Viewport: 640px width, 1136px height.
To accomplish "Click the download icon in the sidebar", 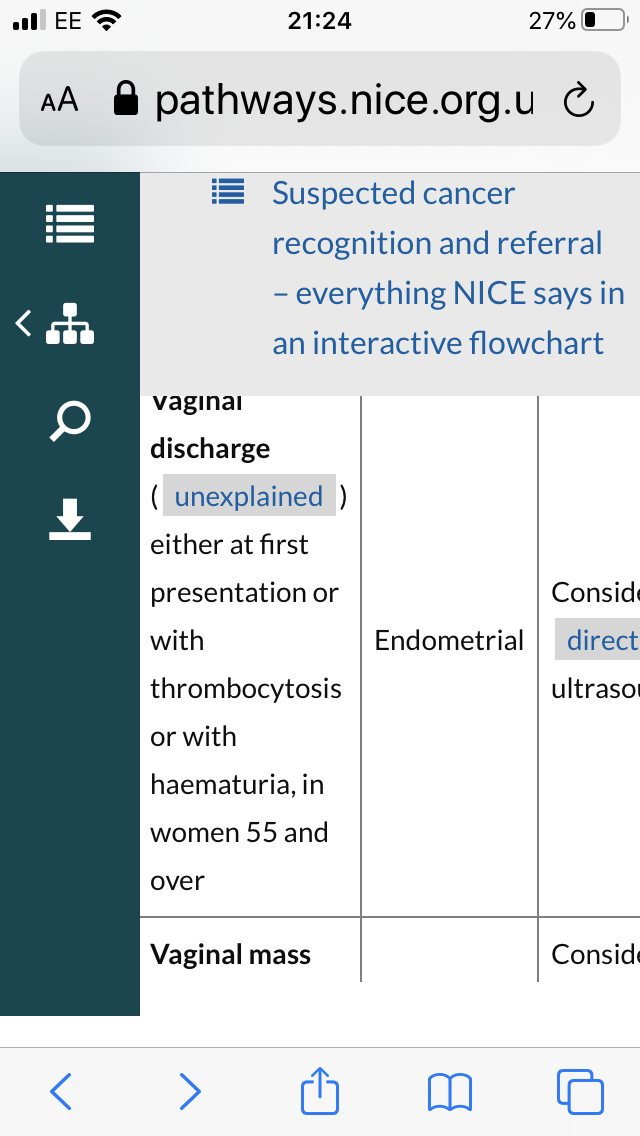I will point(70,519).
